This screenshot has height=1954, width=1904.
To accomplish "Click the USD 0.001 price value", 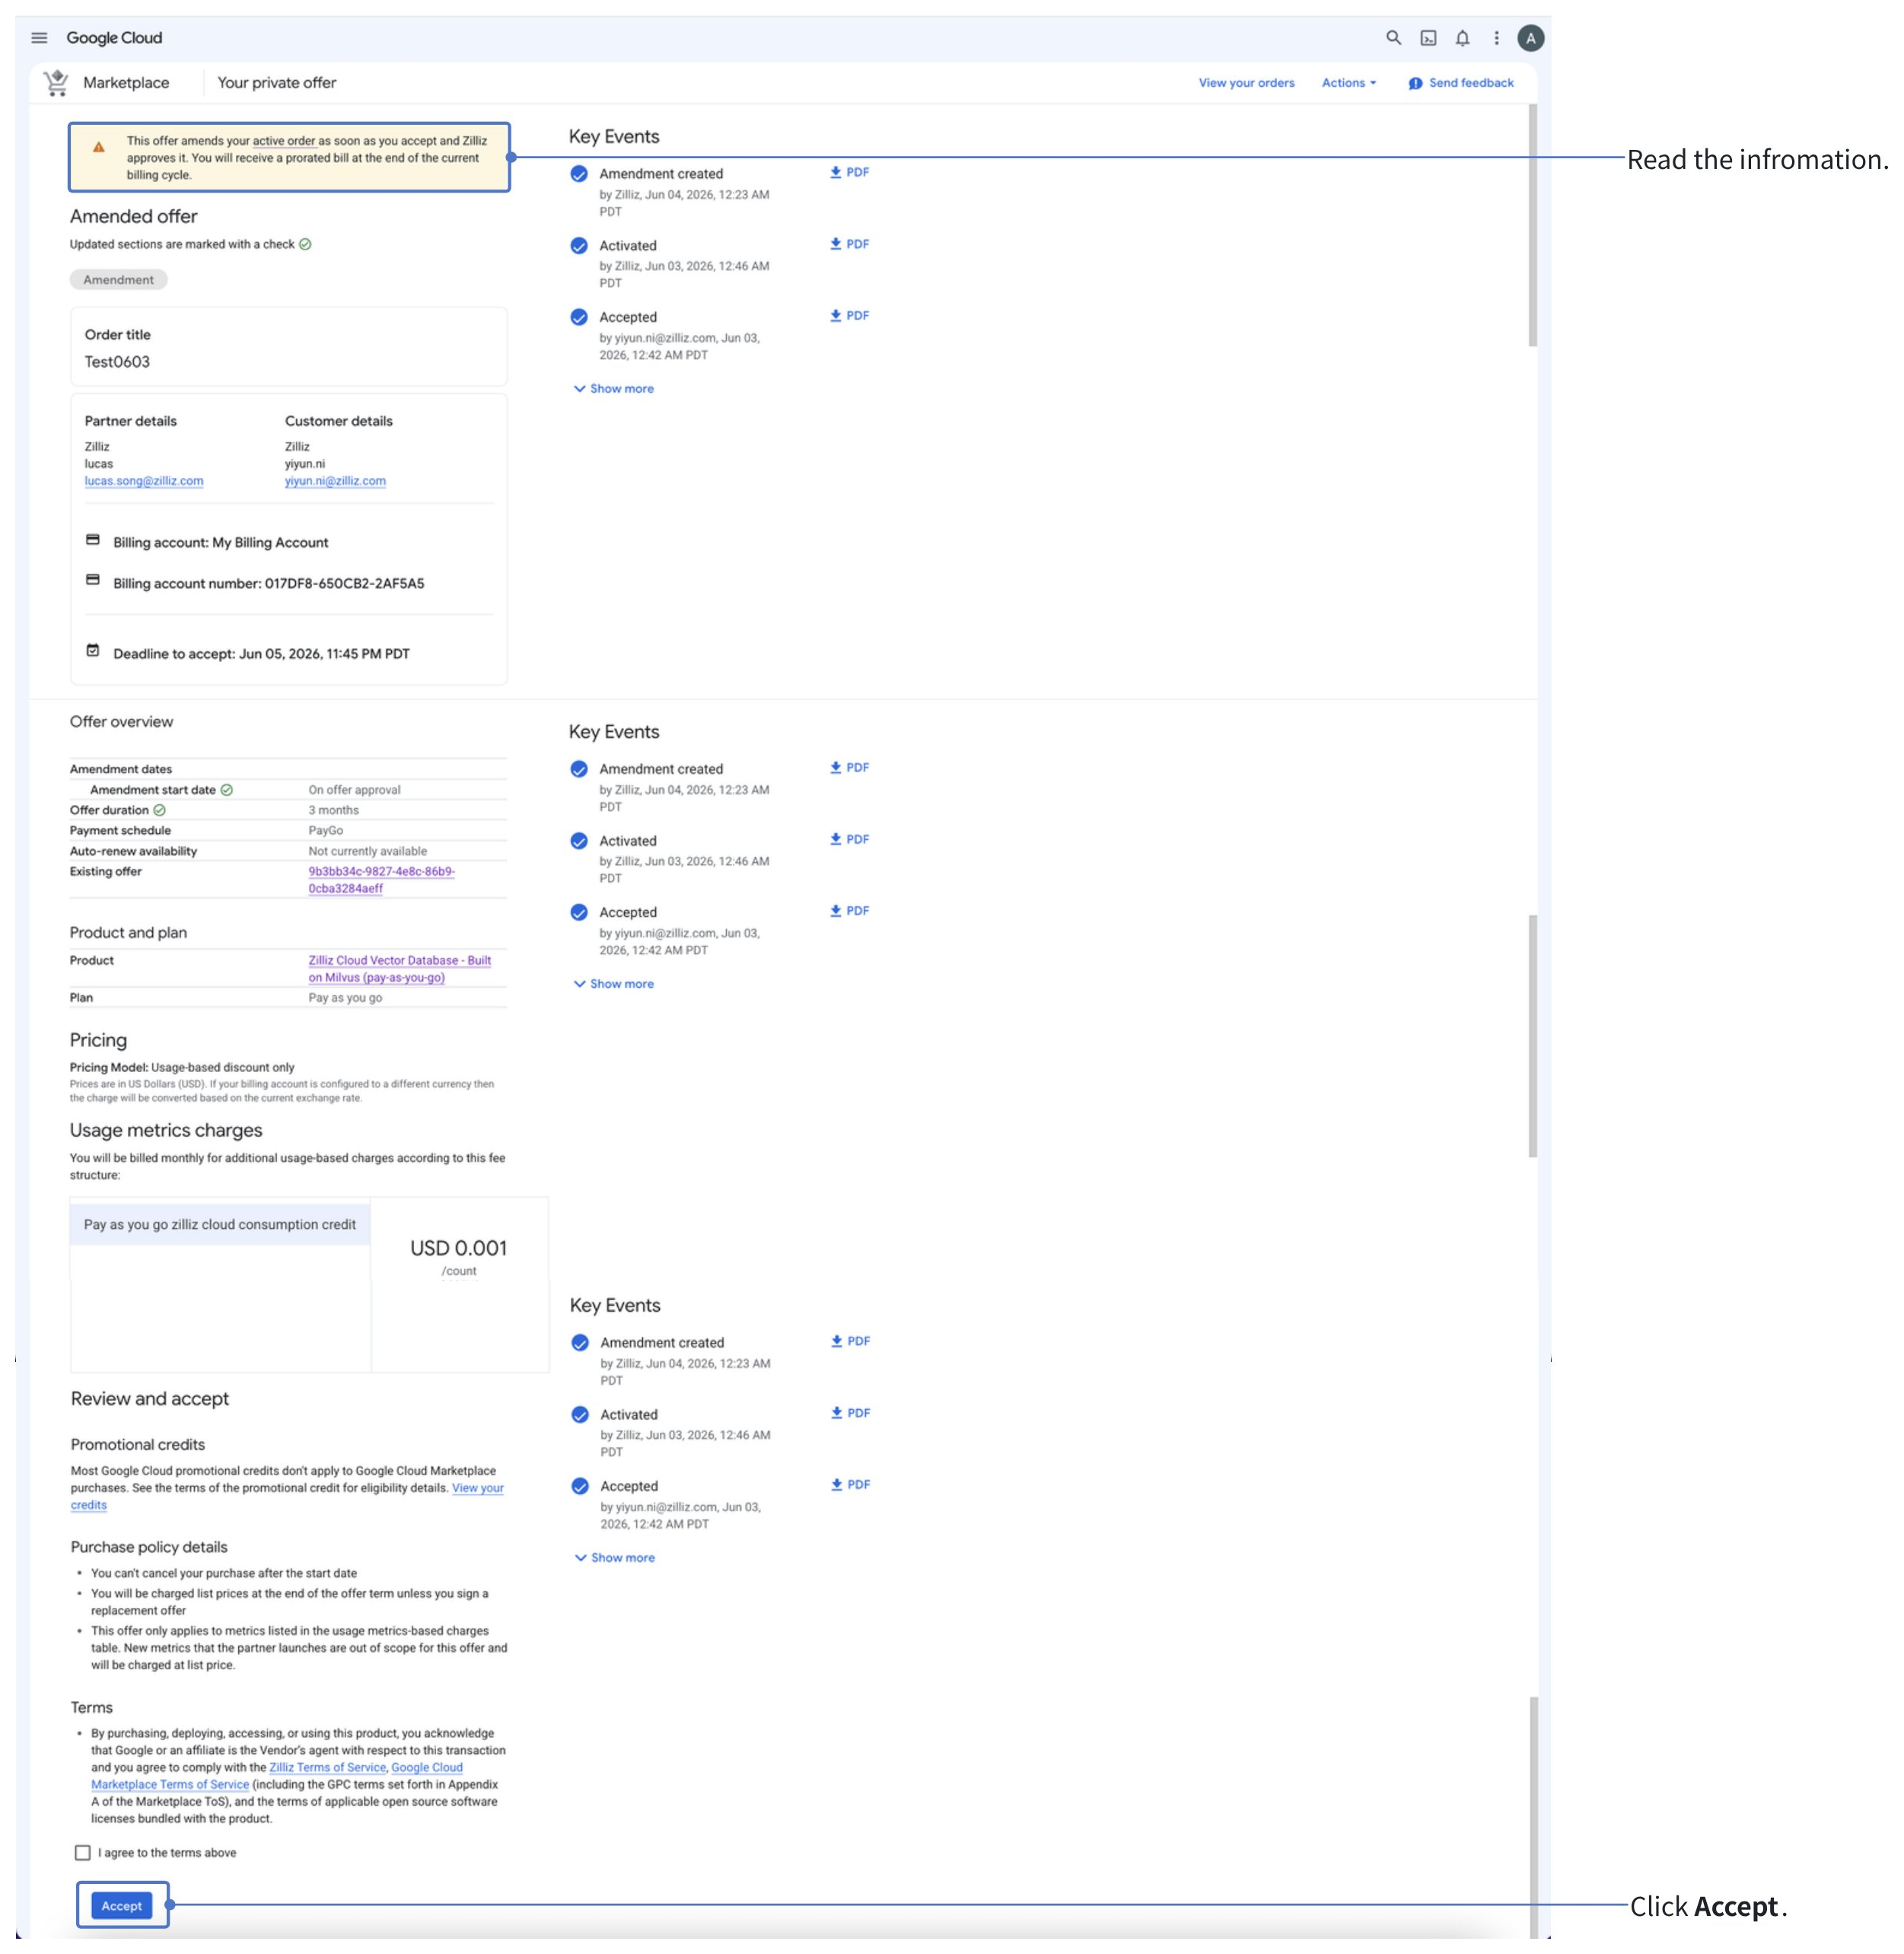I will point(458,1248).
